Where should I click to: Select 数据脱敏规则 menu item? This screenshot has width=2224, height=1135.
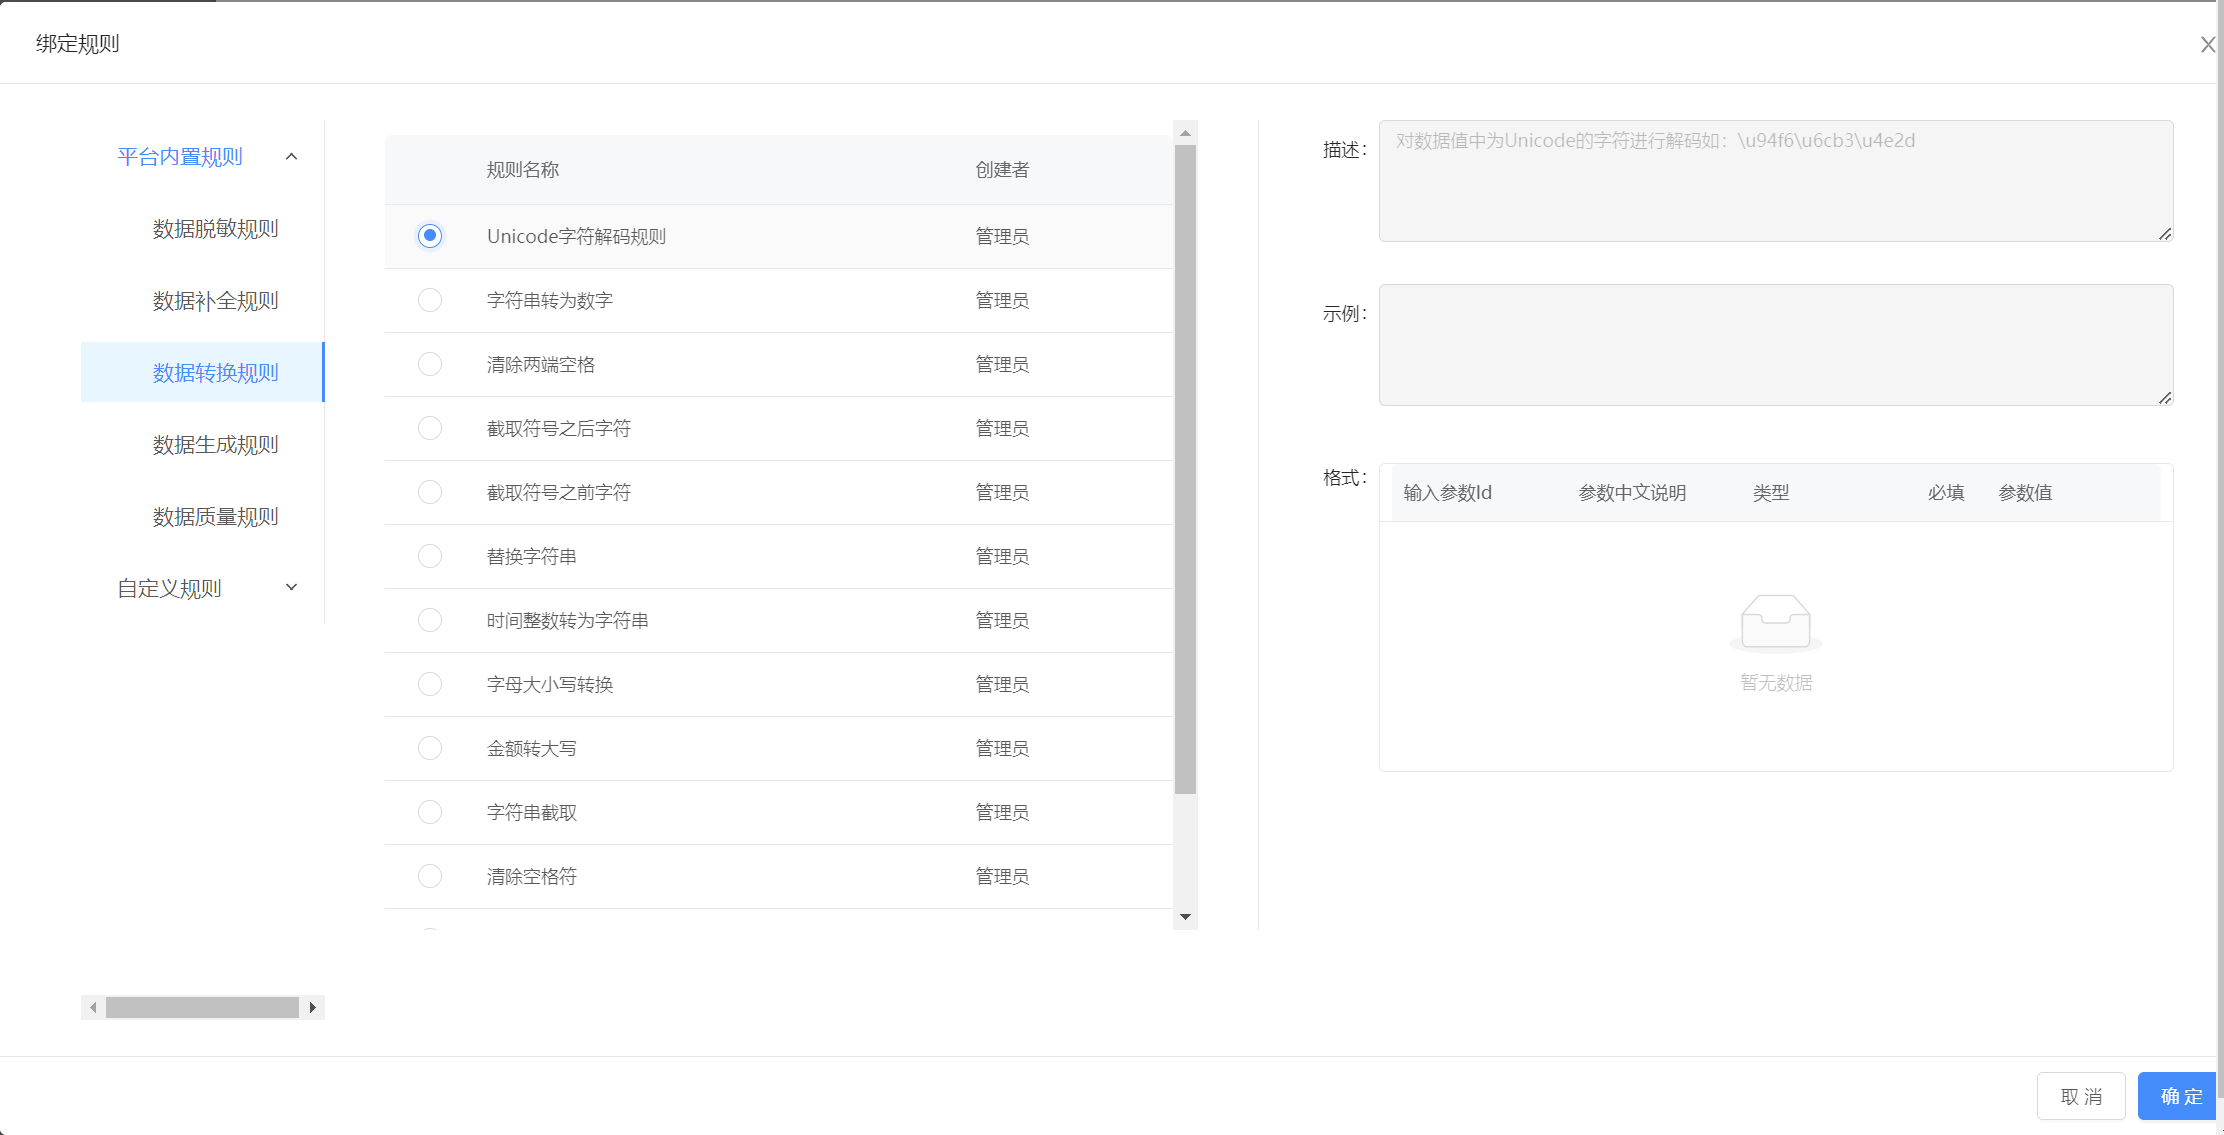click(203, 229)
